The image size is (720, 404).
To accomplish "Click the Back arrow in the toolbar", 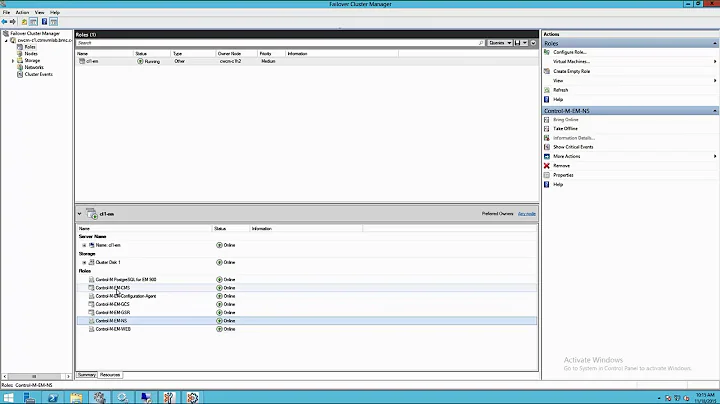I will [x=4, y=22].
